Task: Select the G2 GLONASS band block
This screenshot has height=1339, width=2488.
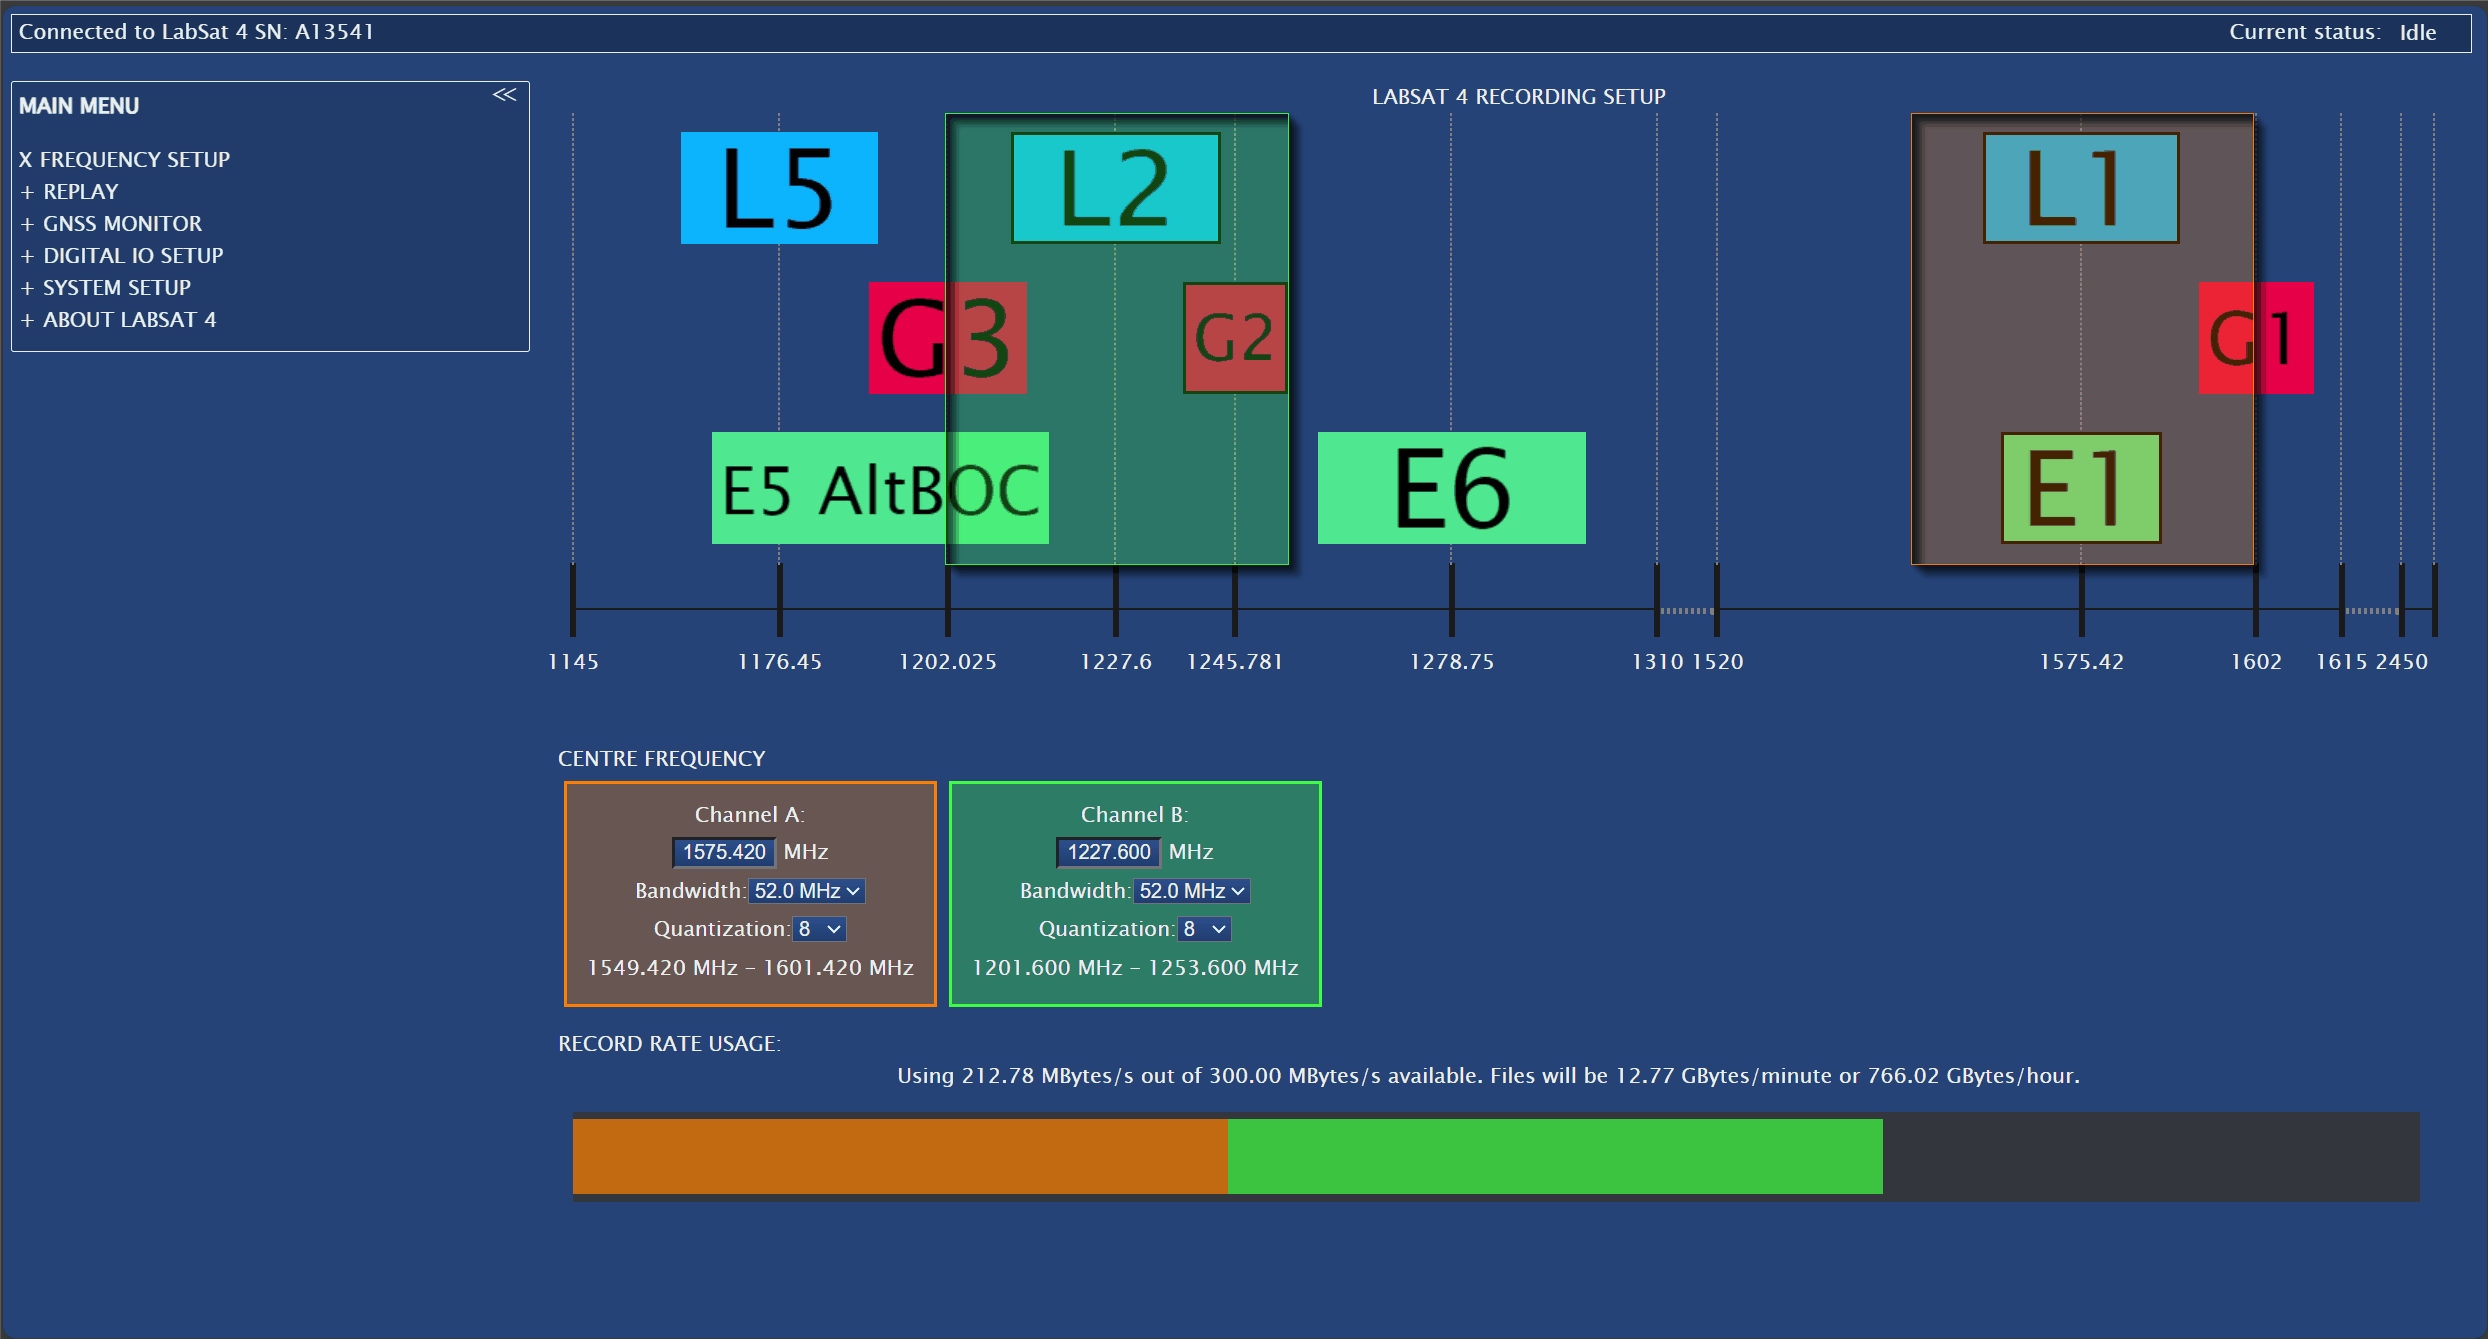Action: point(1235,338)
